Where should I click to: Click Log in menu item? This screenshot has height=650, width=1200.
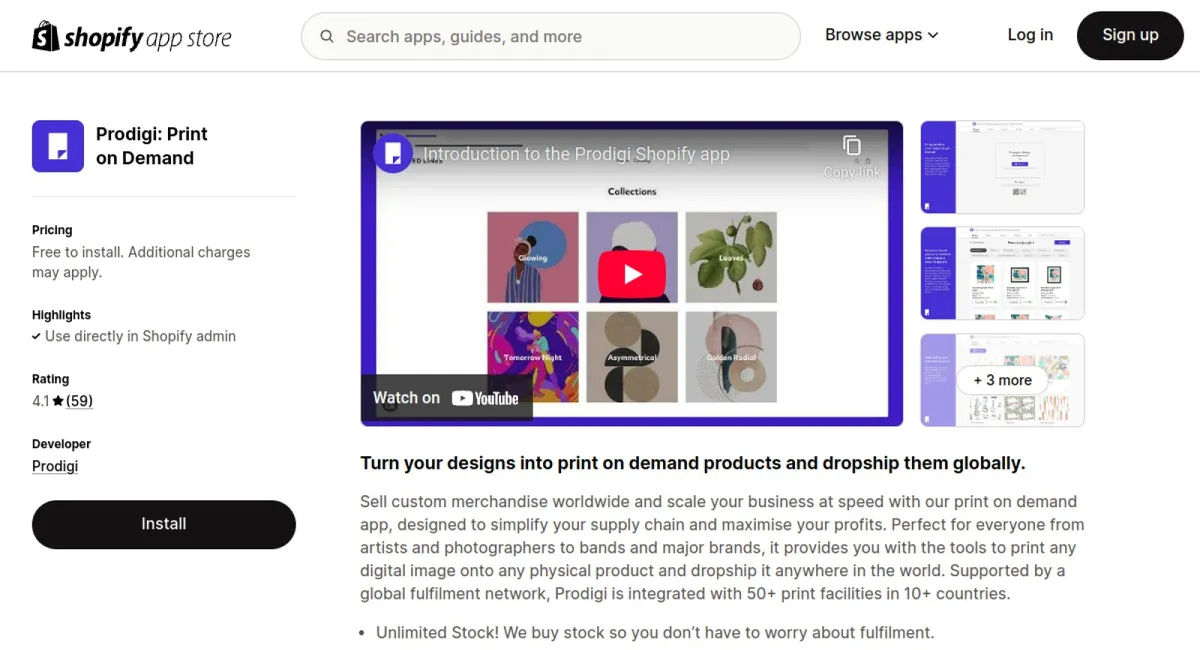pos(1030,35)
